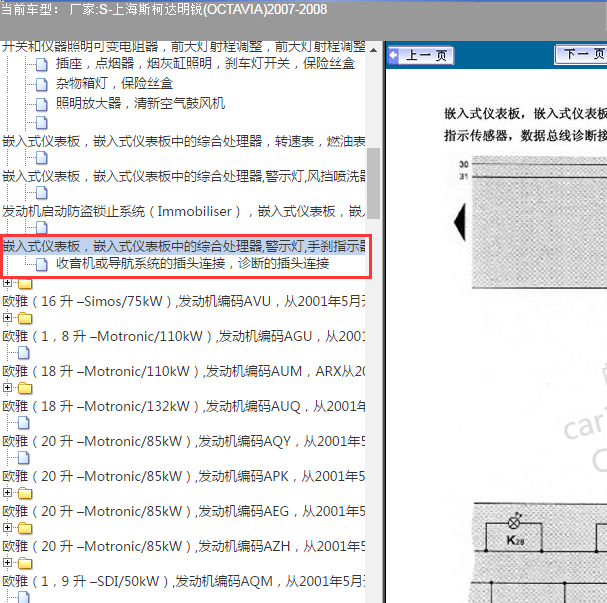
Task: Select 嵌入式仪表板 row ending 转速表，燃油表
Action: point(184,141)
